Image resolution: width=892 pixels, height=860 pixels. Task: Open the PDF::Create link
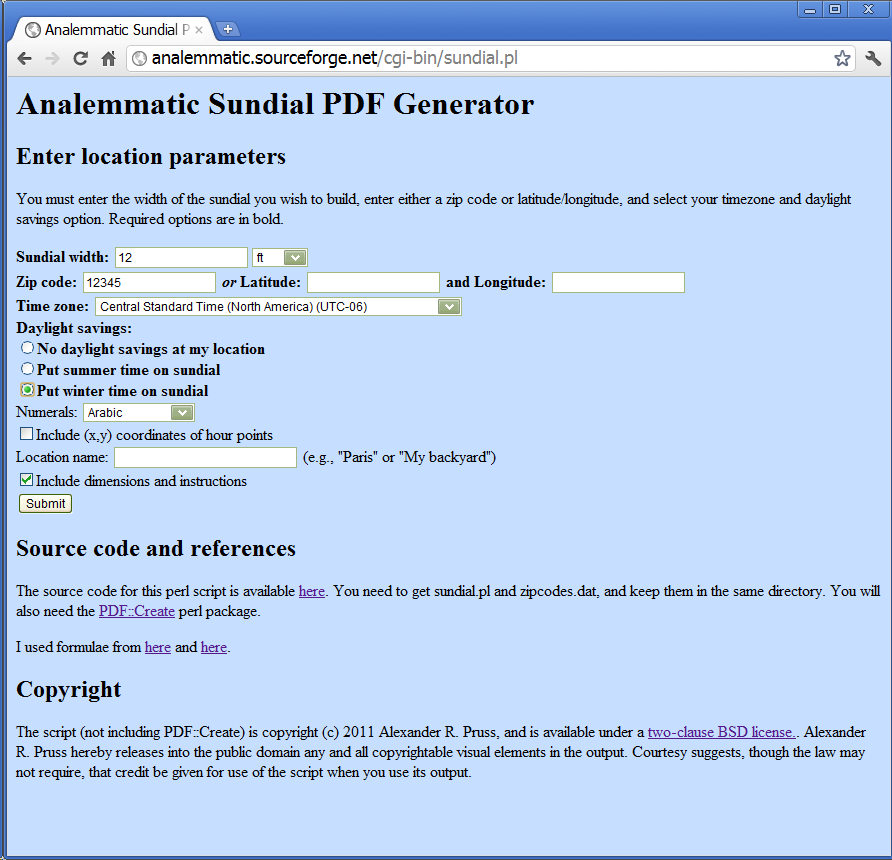pyautogui.click(x=137, y=611)
